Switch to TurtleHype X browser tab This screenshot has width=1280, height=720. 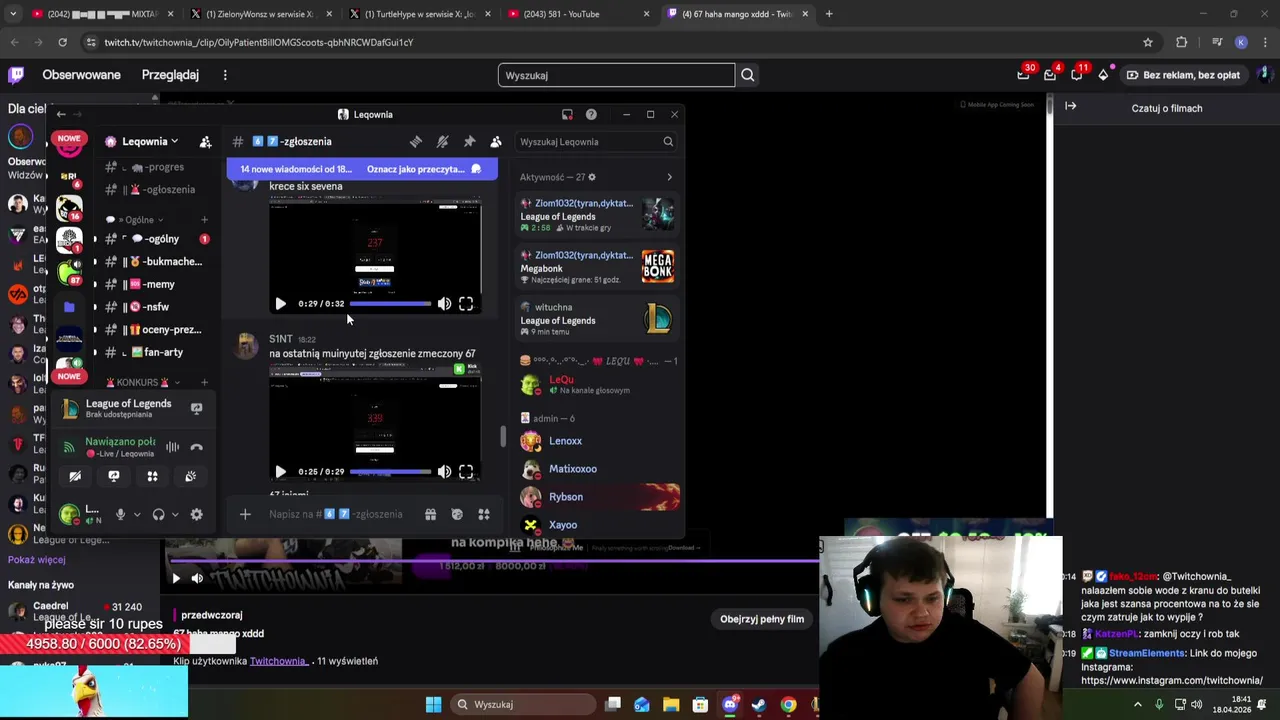click(418, 14)
